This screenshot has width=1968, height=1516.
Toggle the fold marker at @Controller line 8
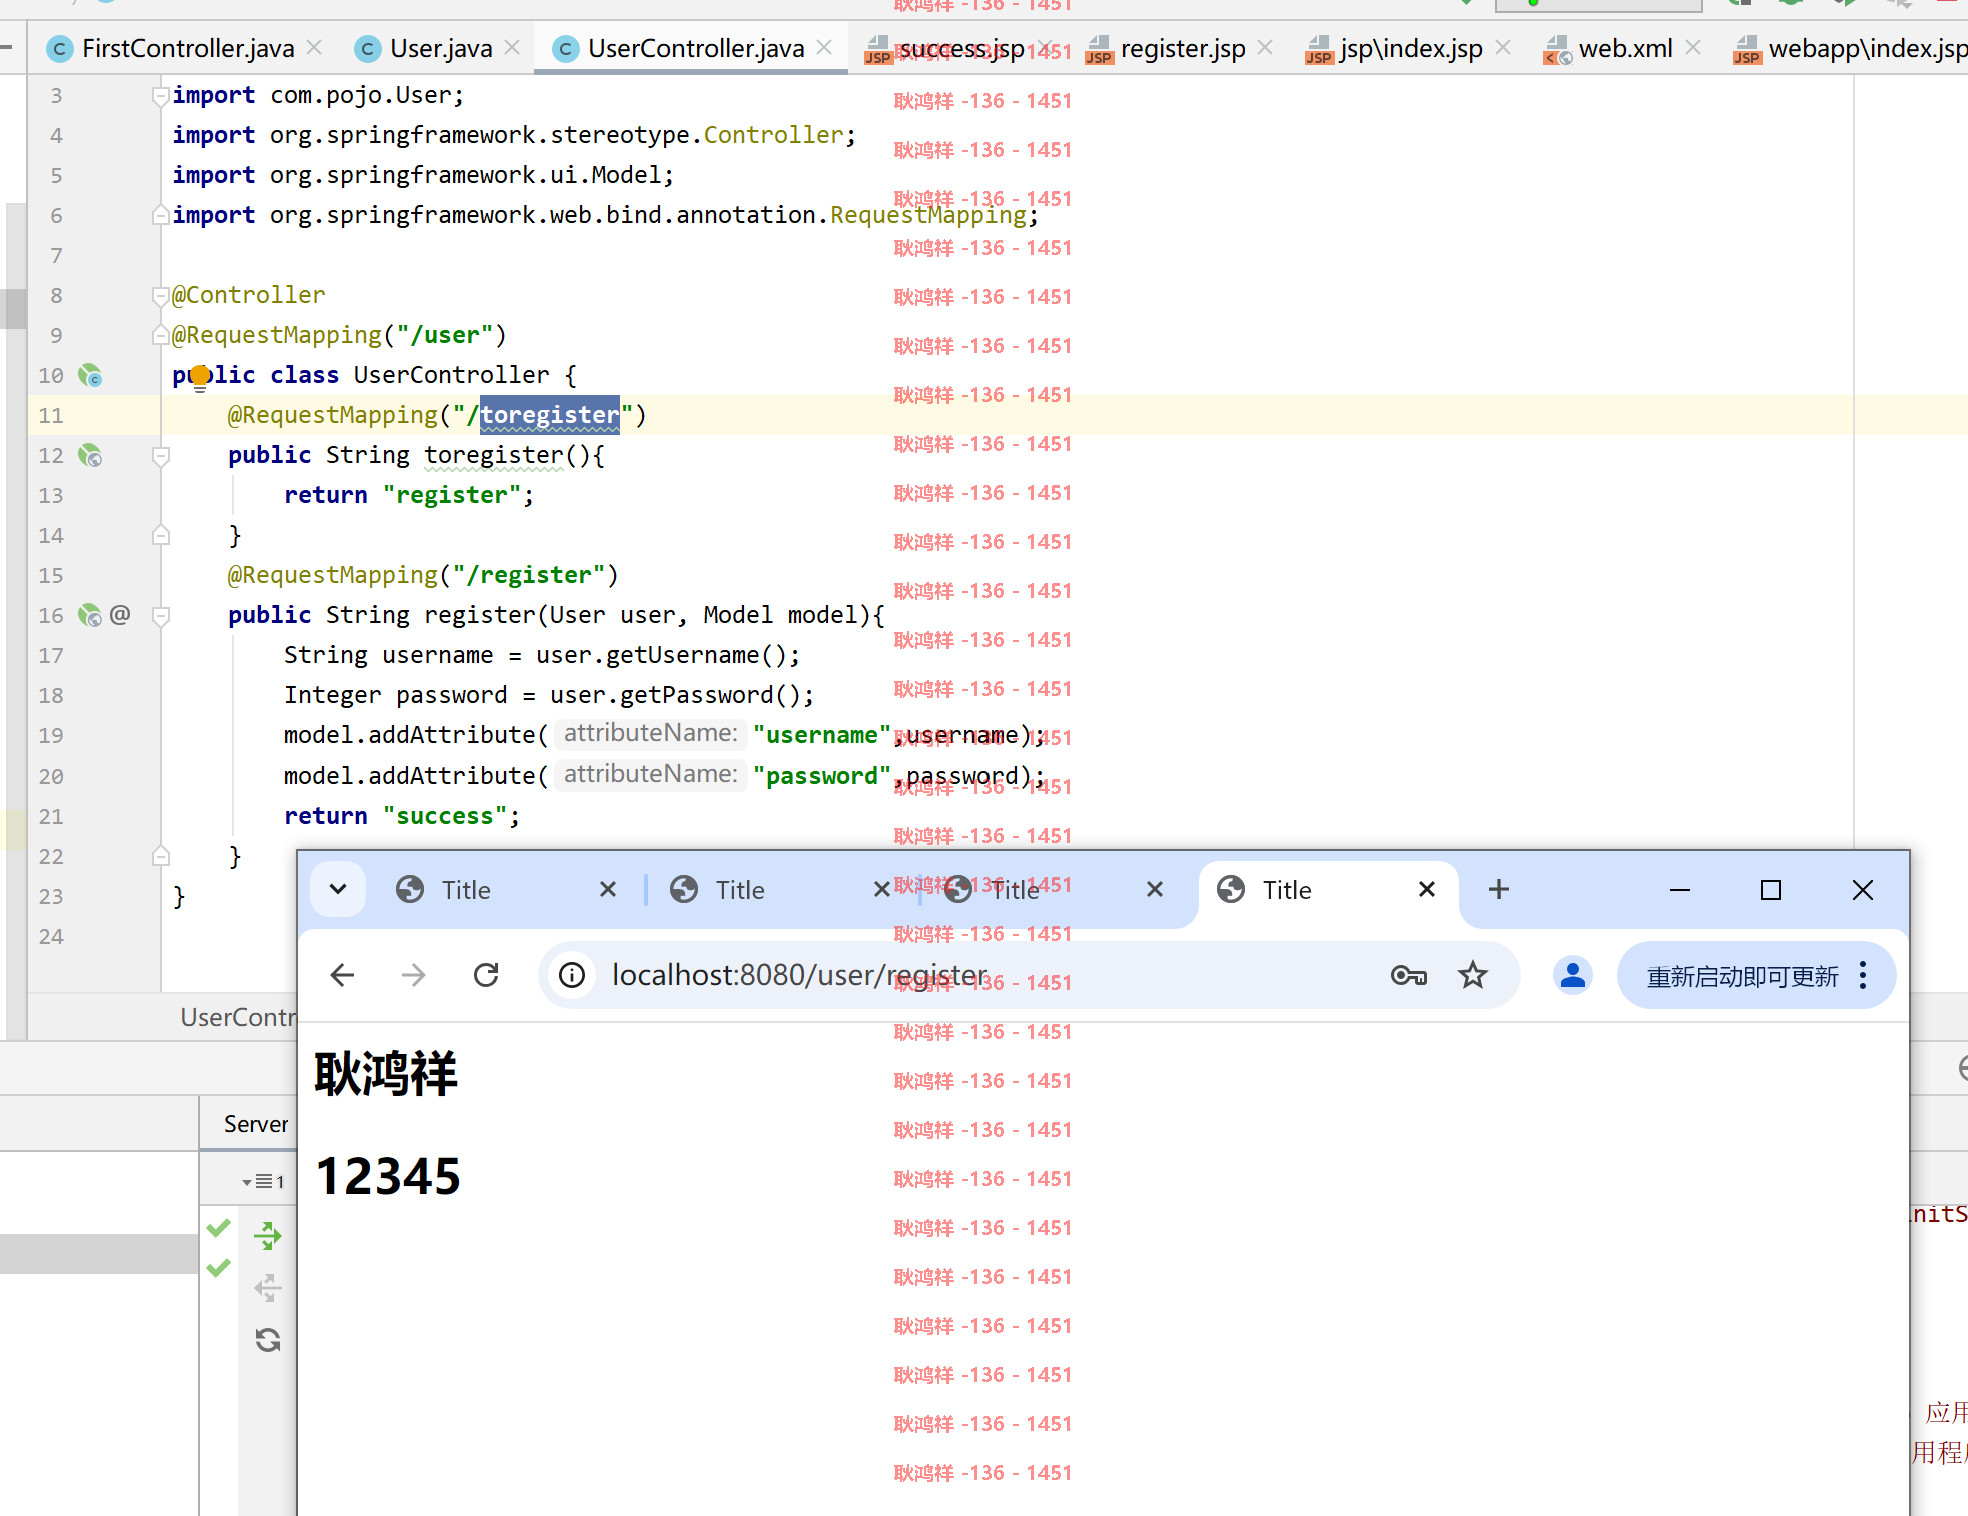(x=160, y=295)
